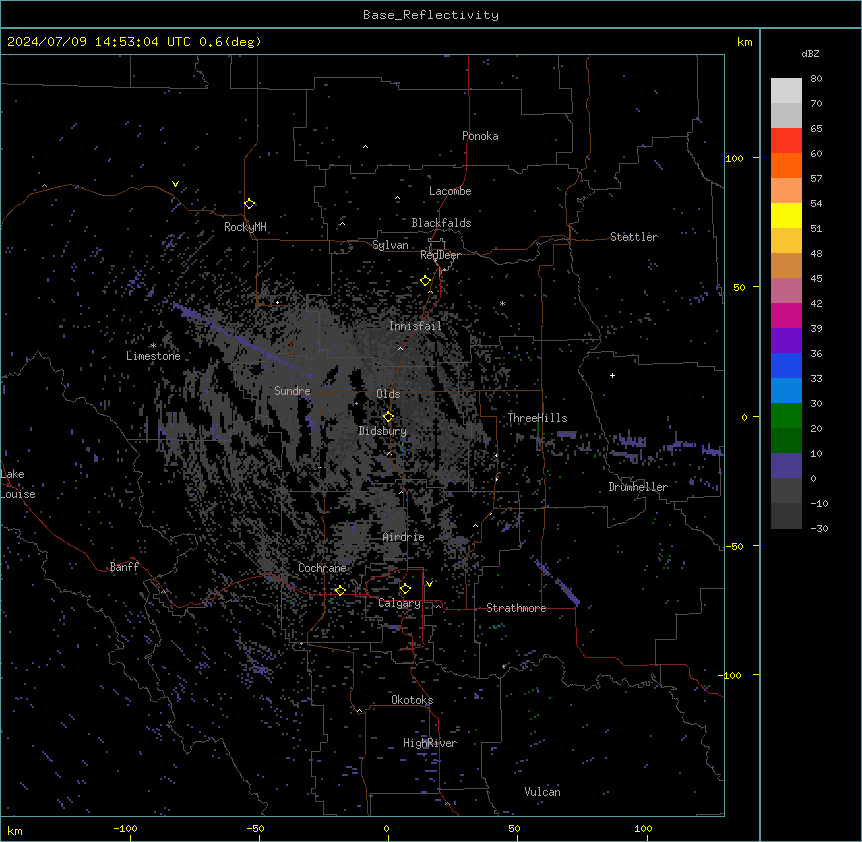Image resolution: width=862 pixels, height=842 pixels.
Task: Click the red 60-65 dBZ legend swatch
Action: click(x=786, y=140)
